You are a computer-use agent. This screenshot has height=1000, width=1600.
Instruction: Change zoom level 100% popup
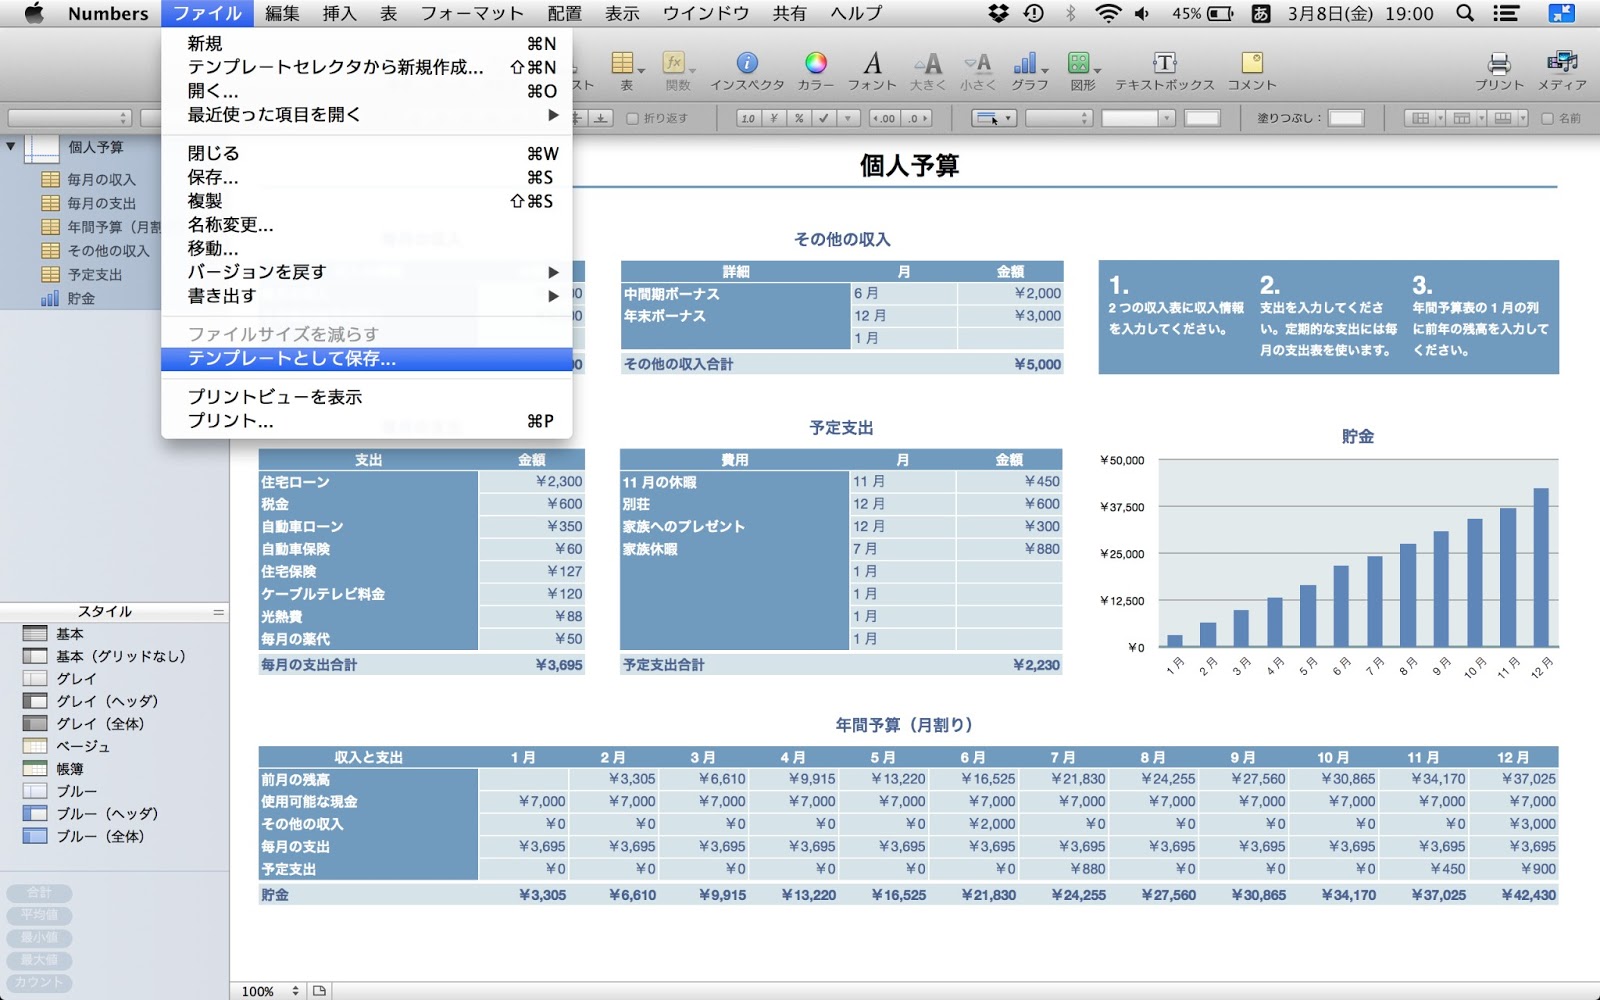click(x=270, y=991)
